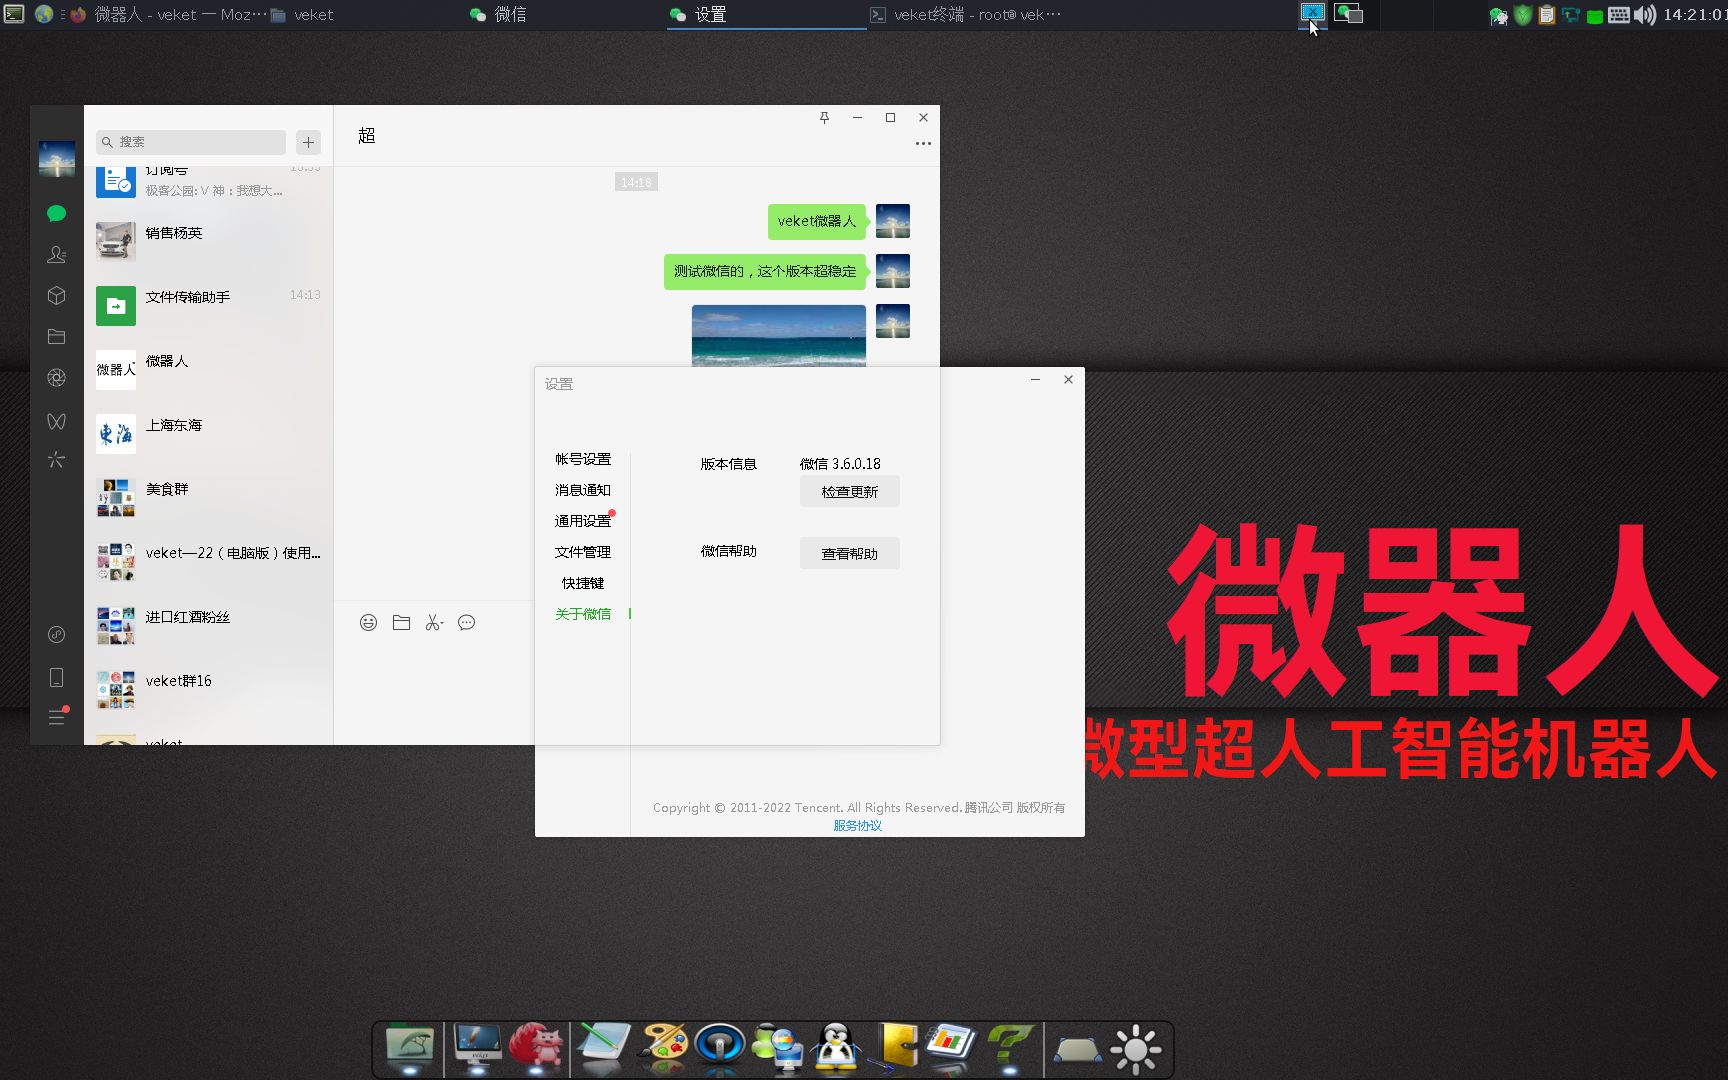Click the send-file folder icon in chat

click(x=401, y=623)
